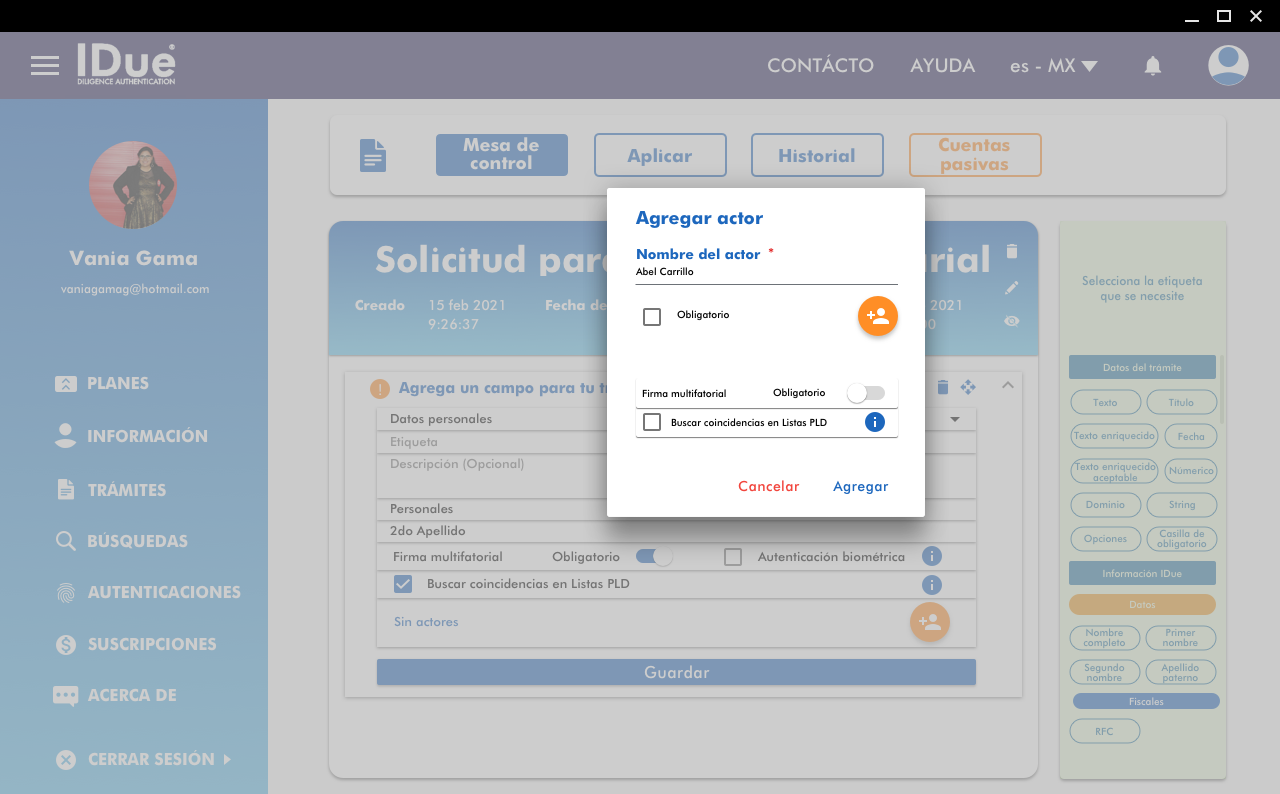The image size is (1280, 794).
Task: Toggle the Firma multifatorial Obligatorio switch in dialog
Action: [865, 394]
